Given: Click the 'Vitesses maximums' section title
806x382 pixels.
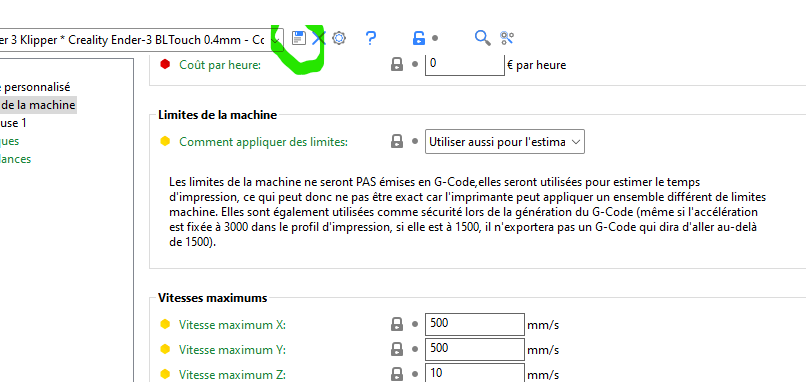Looking at the screenshot, I should pyautogui.click(x=213, y=298).
